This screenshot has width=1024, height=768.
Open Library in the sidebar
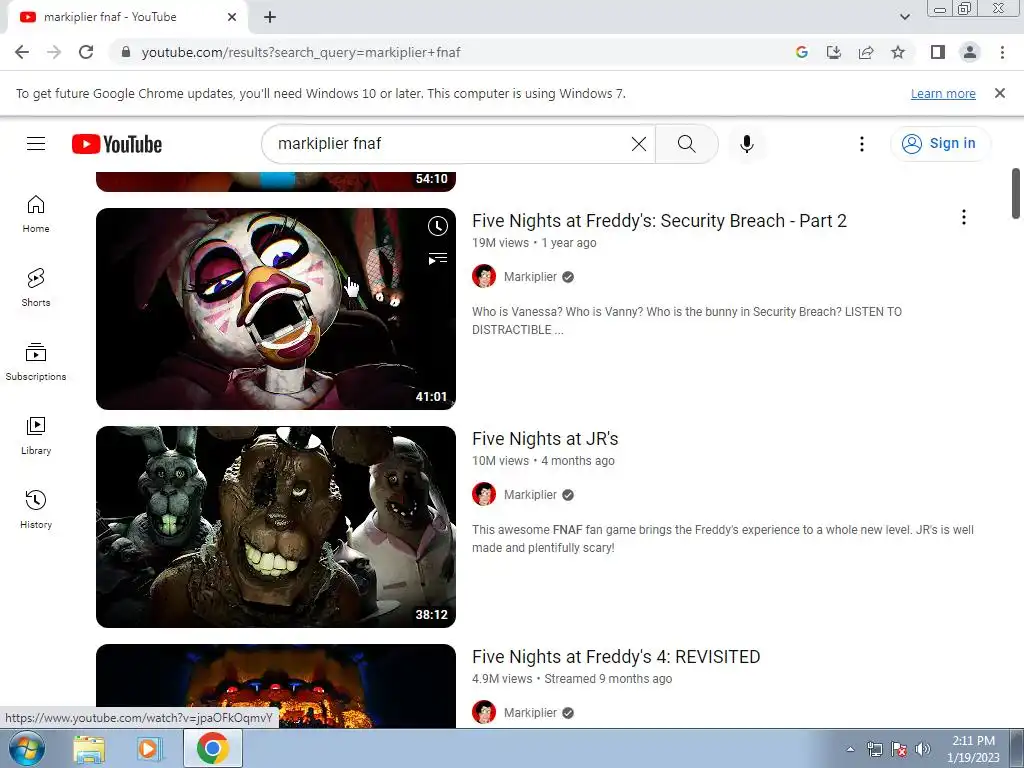coord(36,436)
